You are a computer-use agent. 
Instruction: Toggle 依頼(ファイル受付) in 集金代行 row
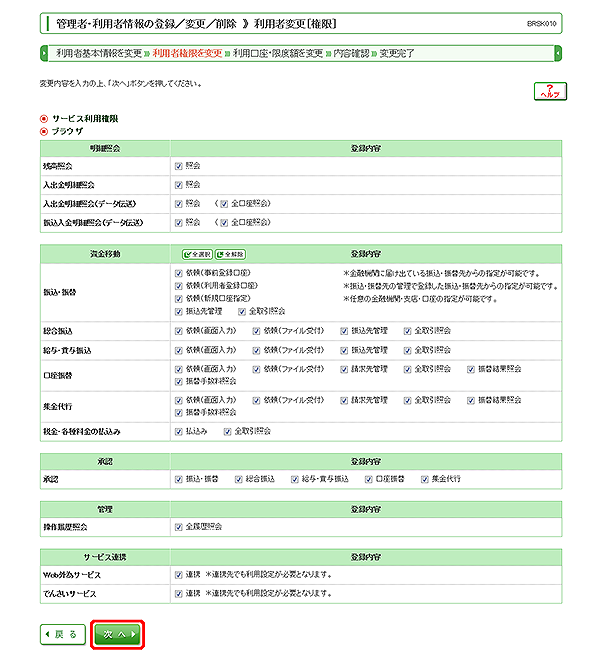[x=256, y=400]
